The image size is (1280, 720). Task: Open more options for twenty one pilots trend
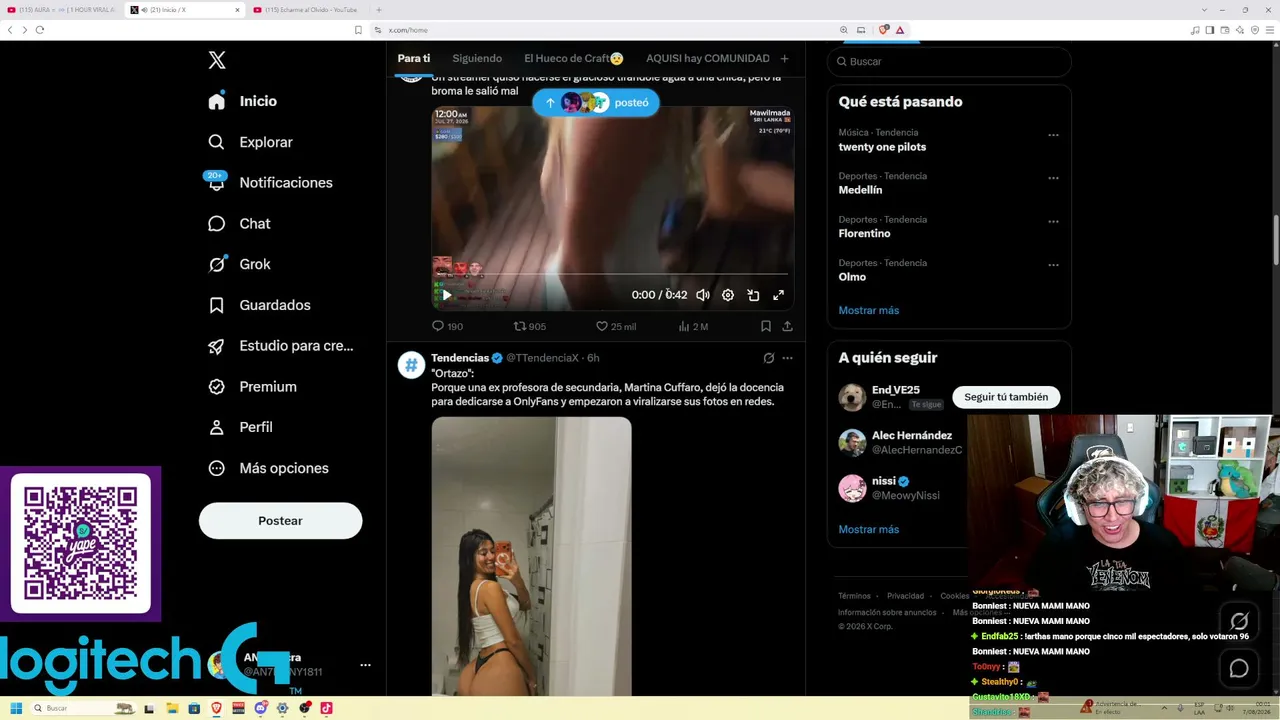[1053, 135]
